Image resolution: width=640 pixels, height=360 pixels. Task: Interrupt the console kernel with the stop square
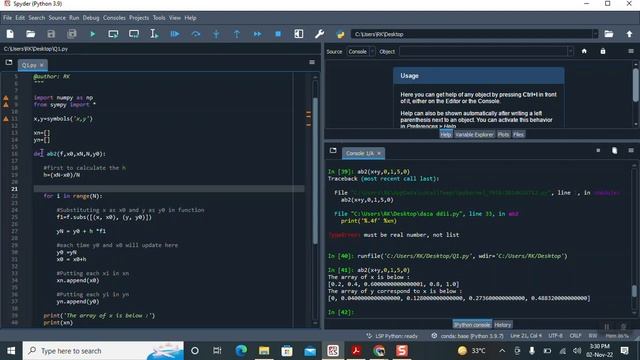(598, 151)
